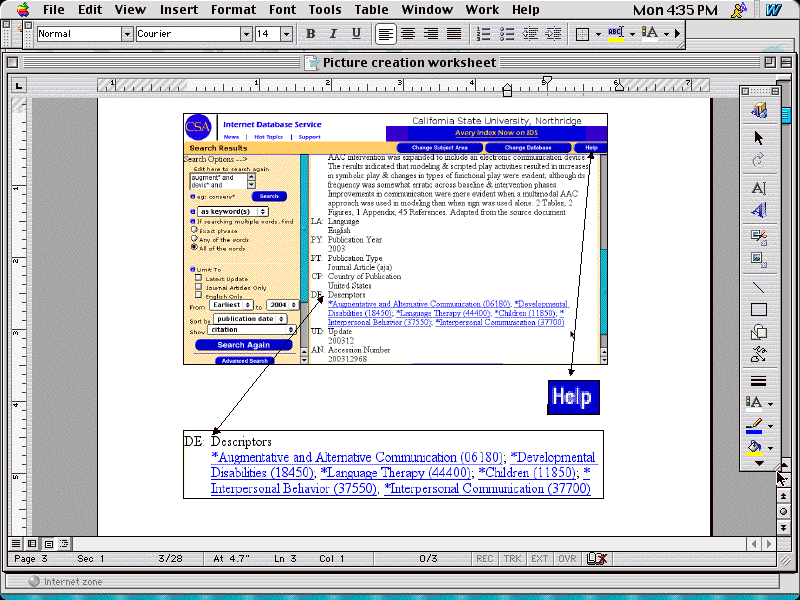Open the font size dropdown showing 14
This screenshot has width=800, height=600.
tap(286, 34)
